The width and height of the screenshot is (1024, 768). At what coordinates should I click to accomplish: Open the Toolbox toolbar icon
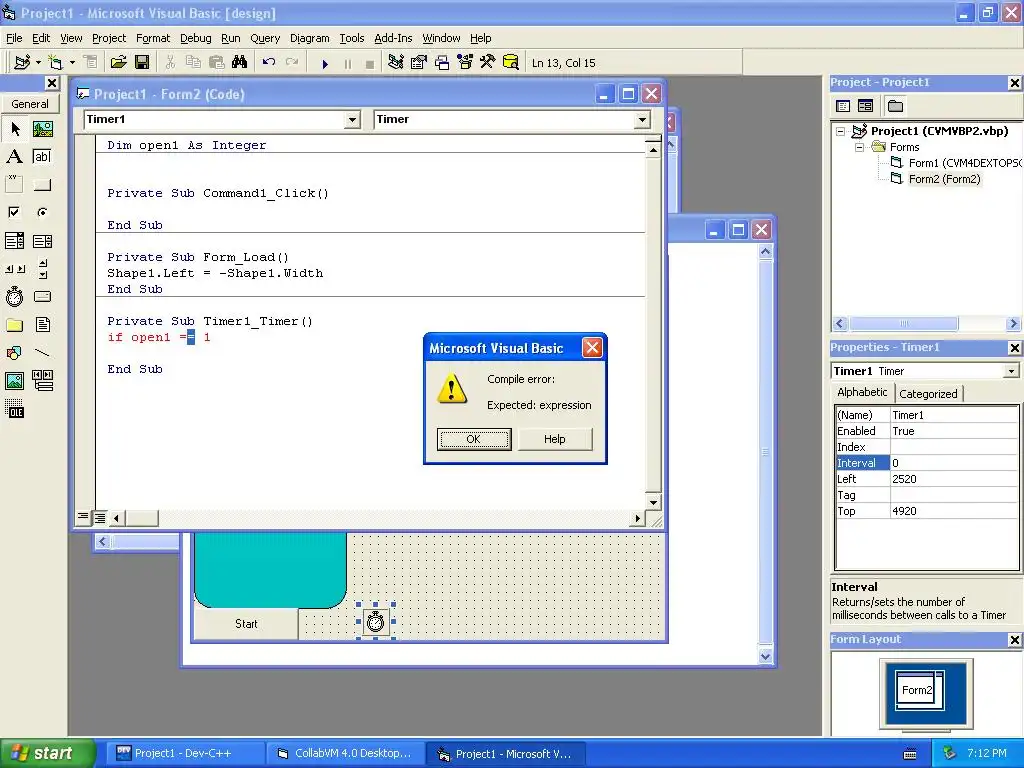[x=488, y=63]
